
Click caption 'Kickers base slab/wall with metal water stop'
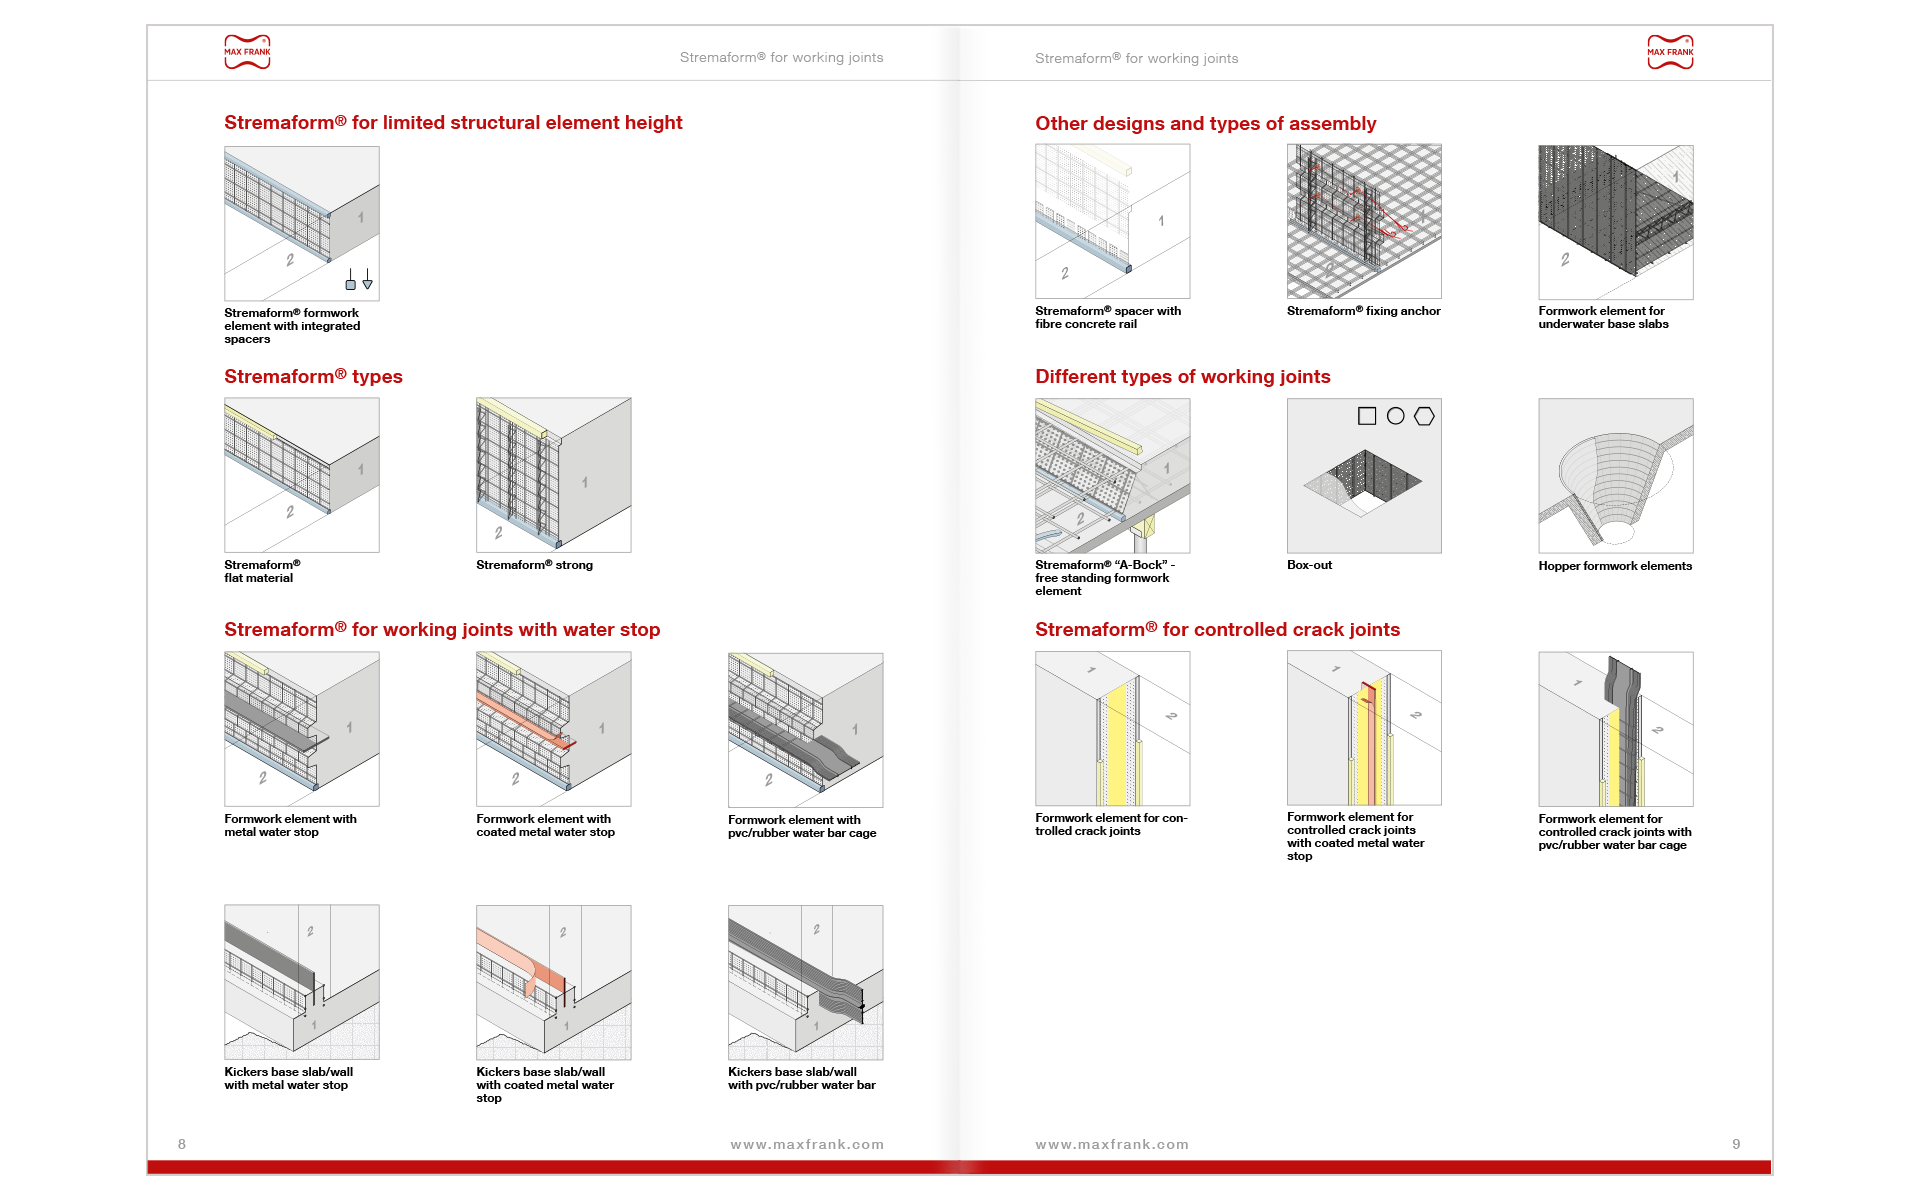coord(288,1078)
